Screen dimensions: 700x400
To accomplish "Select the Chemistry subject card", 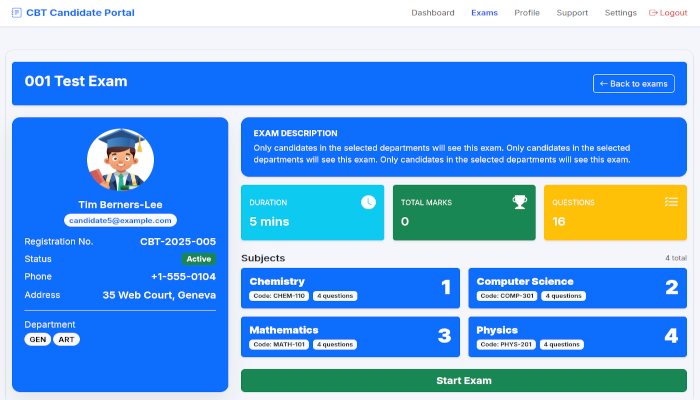I will point(350,287).
